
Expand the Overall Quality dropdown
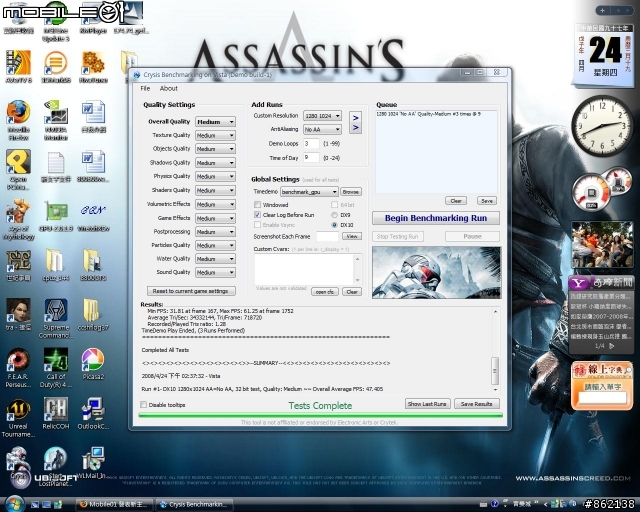click(216, 122)
